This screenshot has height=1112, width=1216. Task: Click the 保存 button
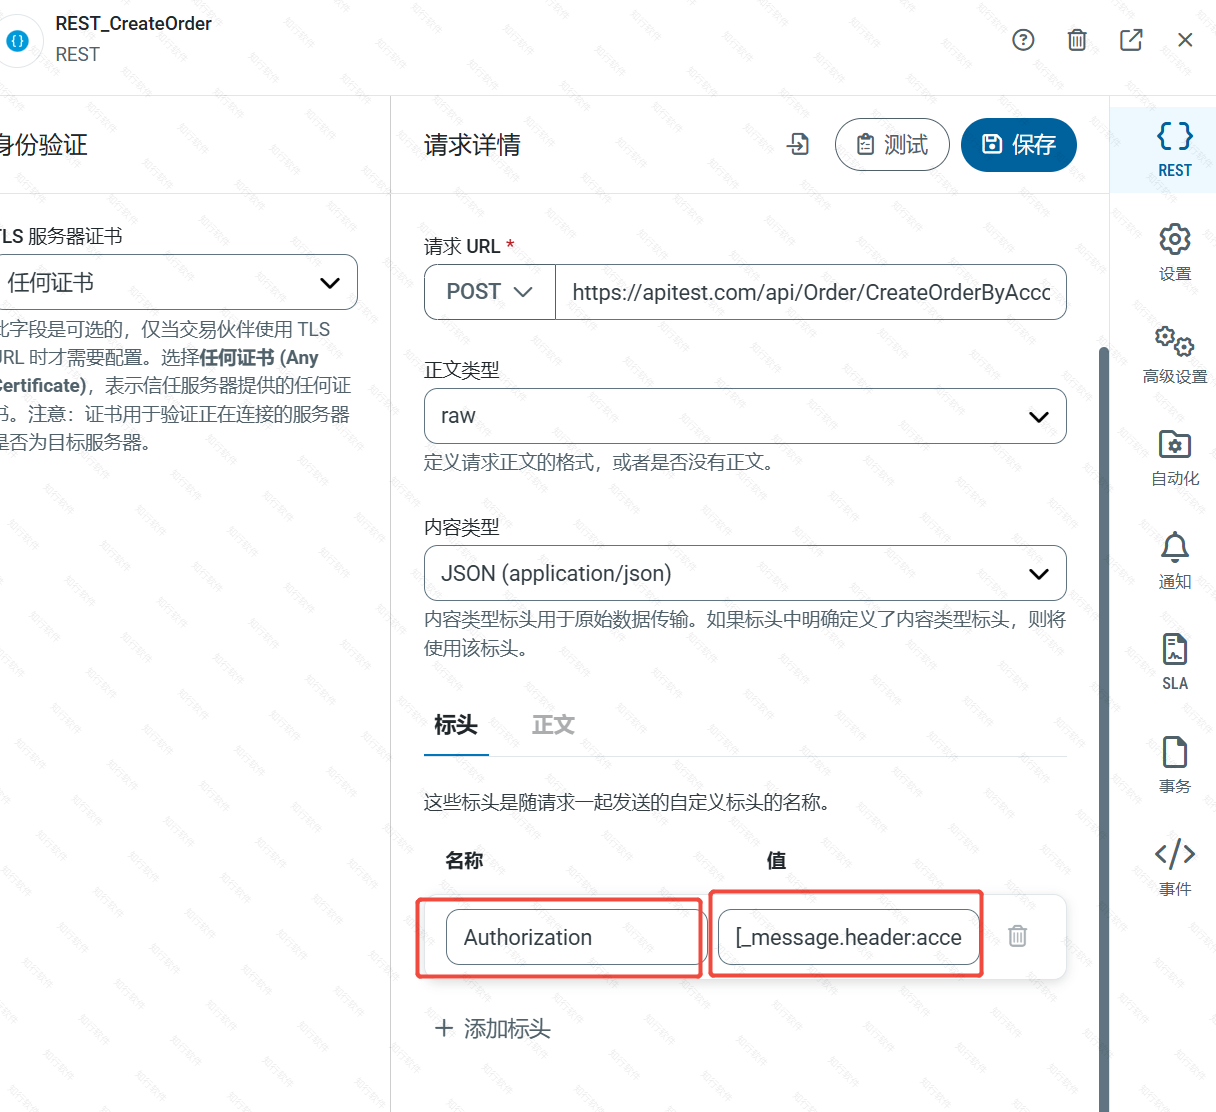coord(1018,145)
